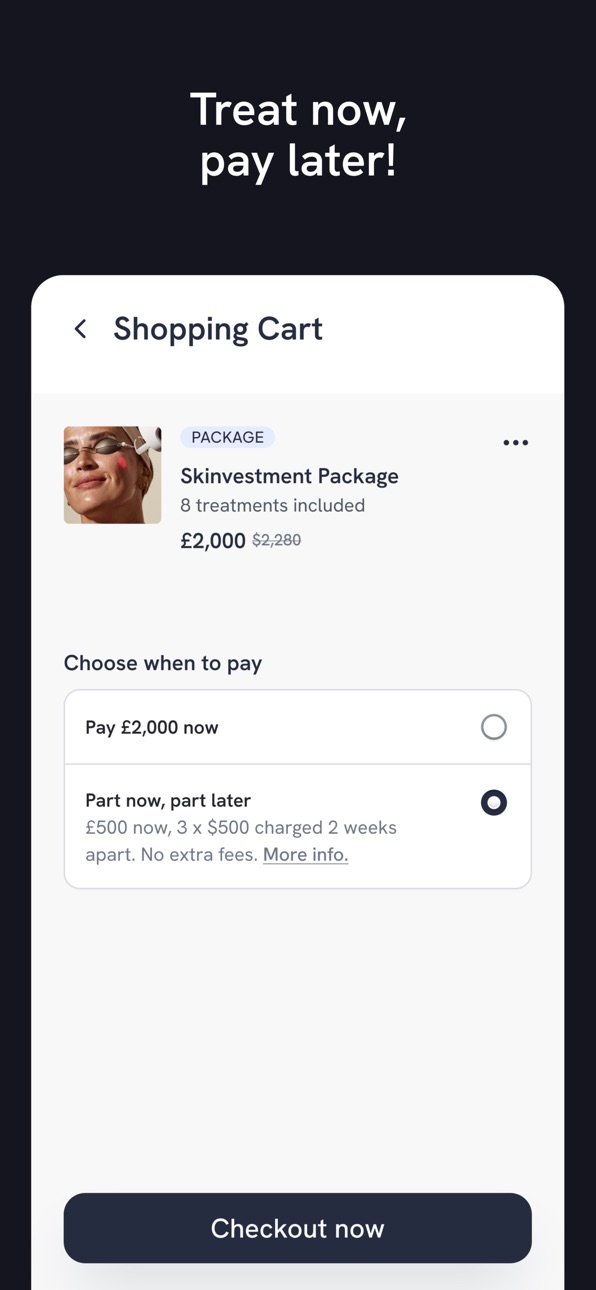Click the '8 treatments included' text

(273, 506)
